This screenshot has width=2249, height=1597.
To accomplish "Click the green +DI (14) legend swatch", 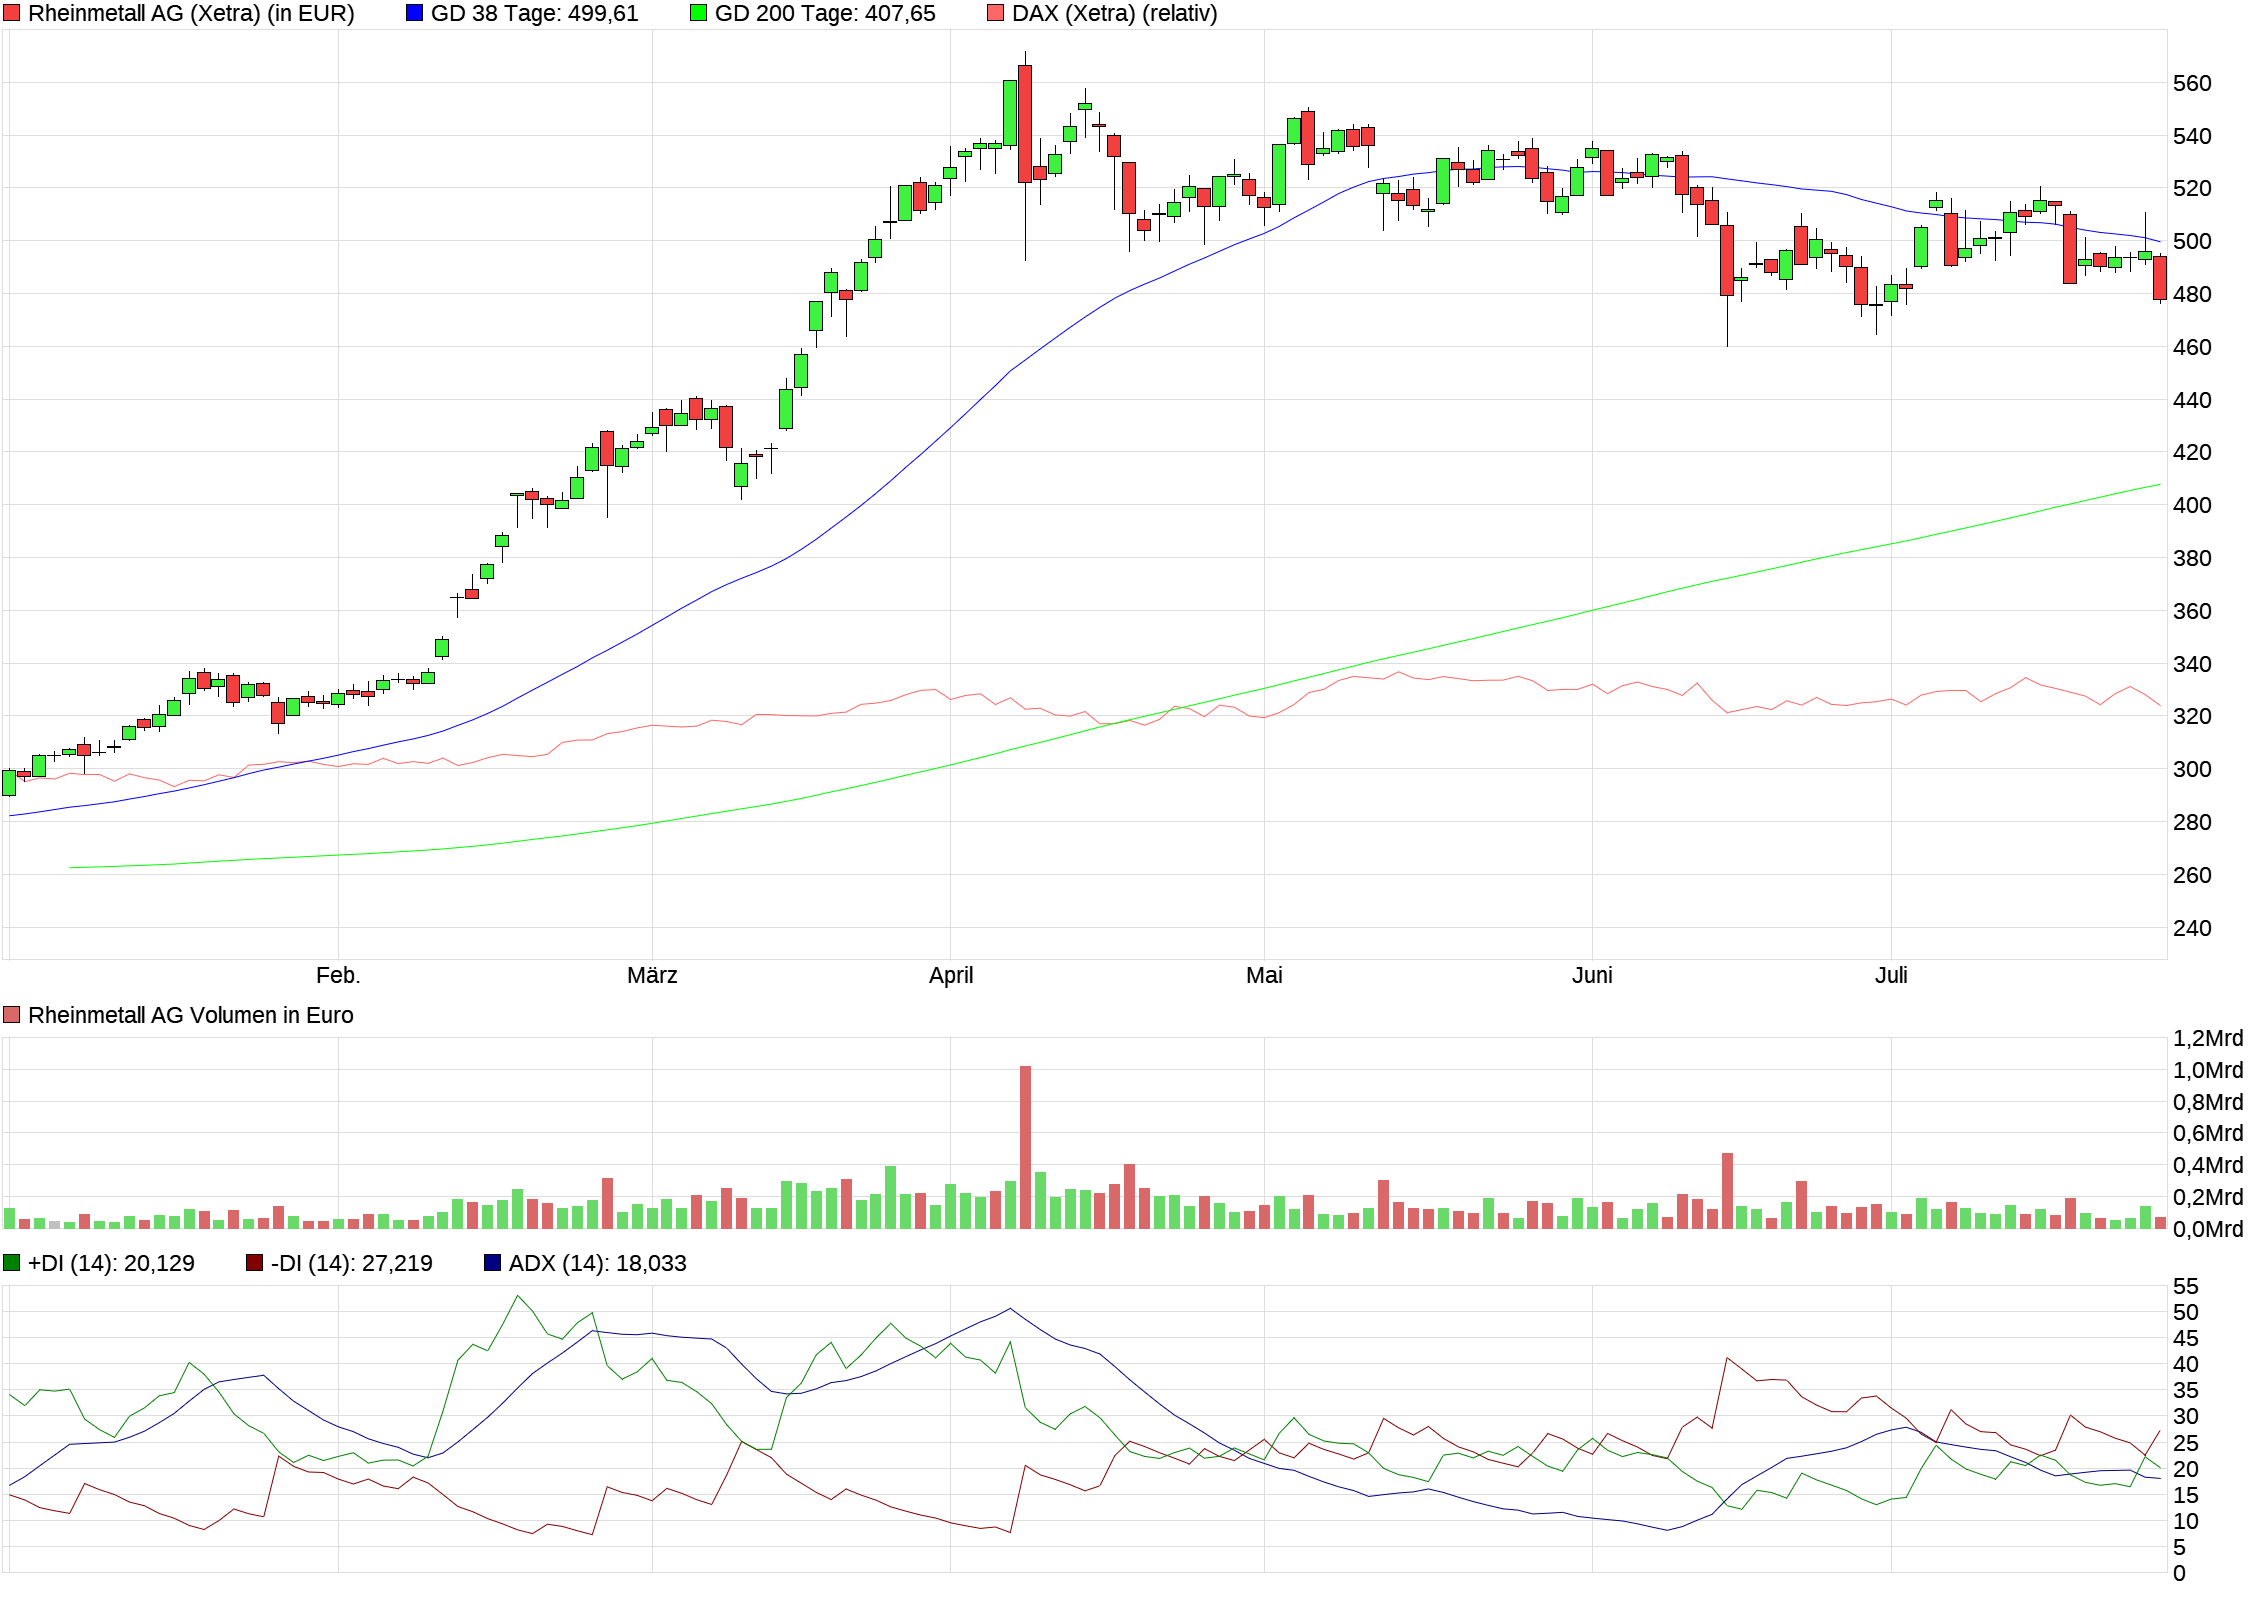I will pos(12,1263).
